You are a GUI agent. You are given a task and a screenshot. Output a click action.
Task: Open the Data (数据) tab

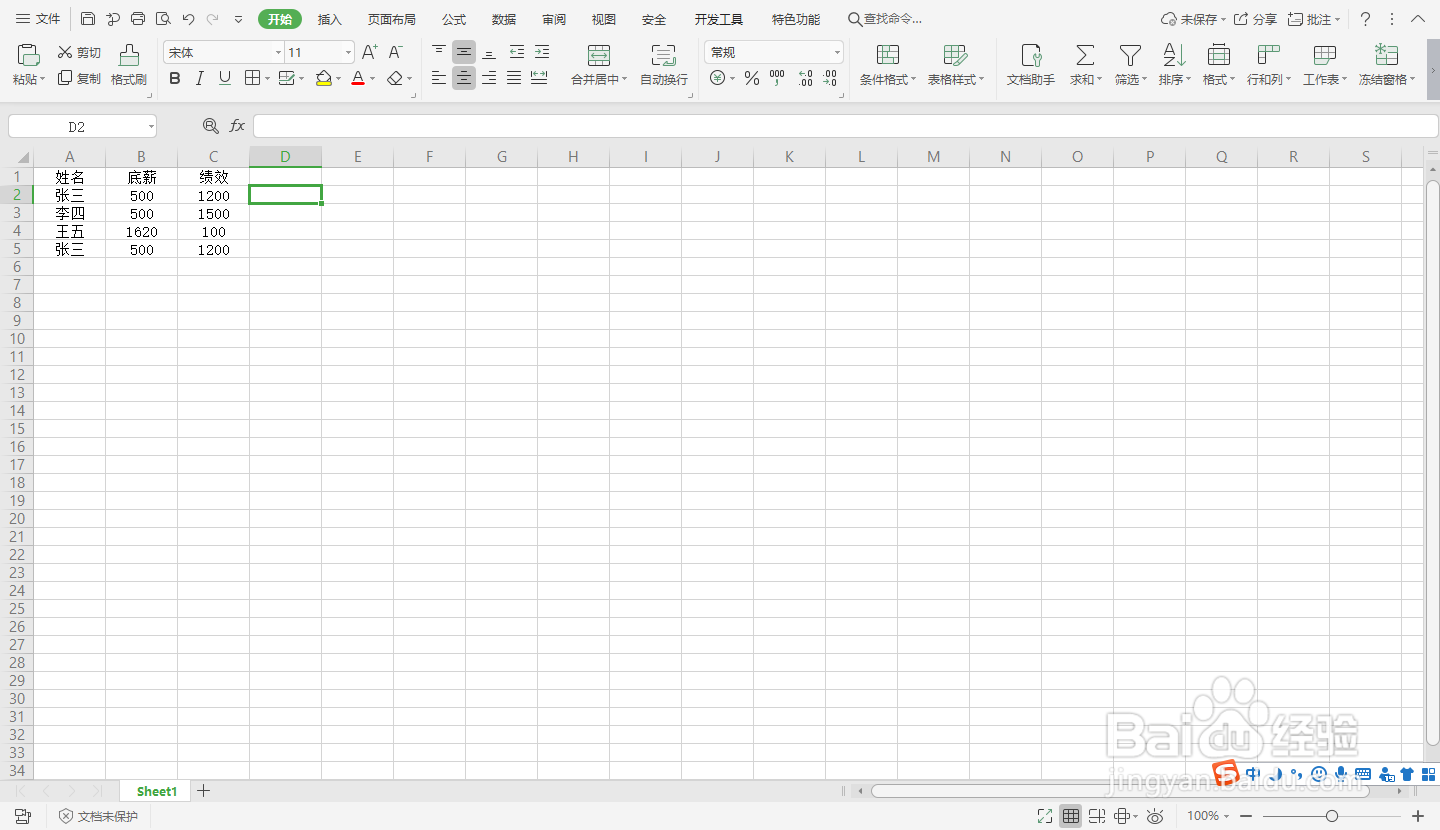click(504, 19)
